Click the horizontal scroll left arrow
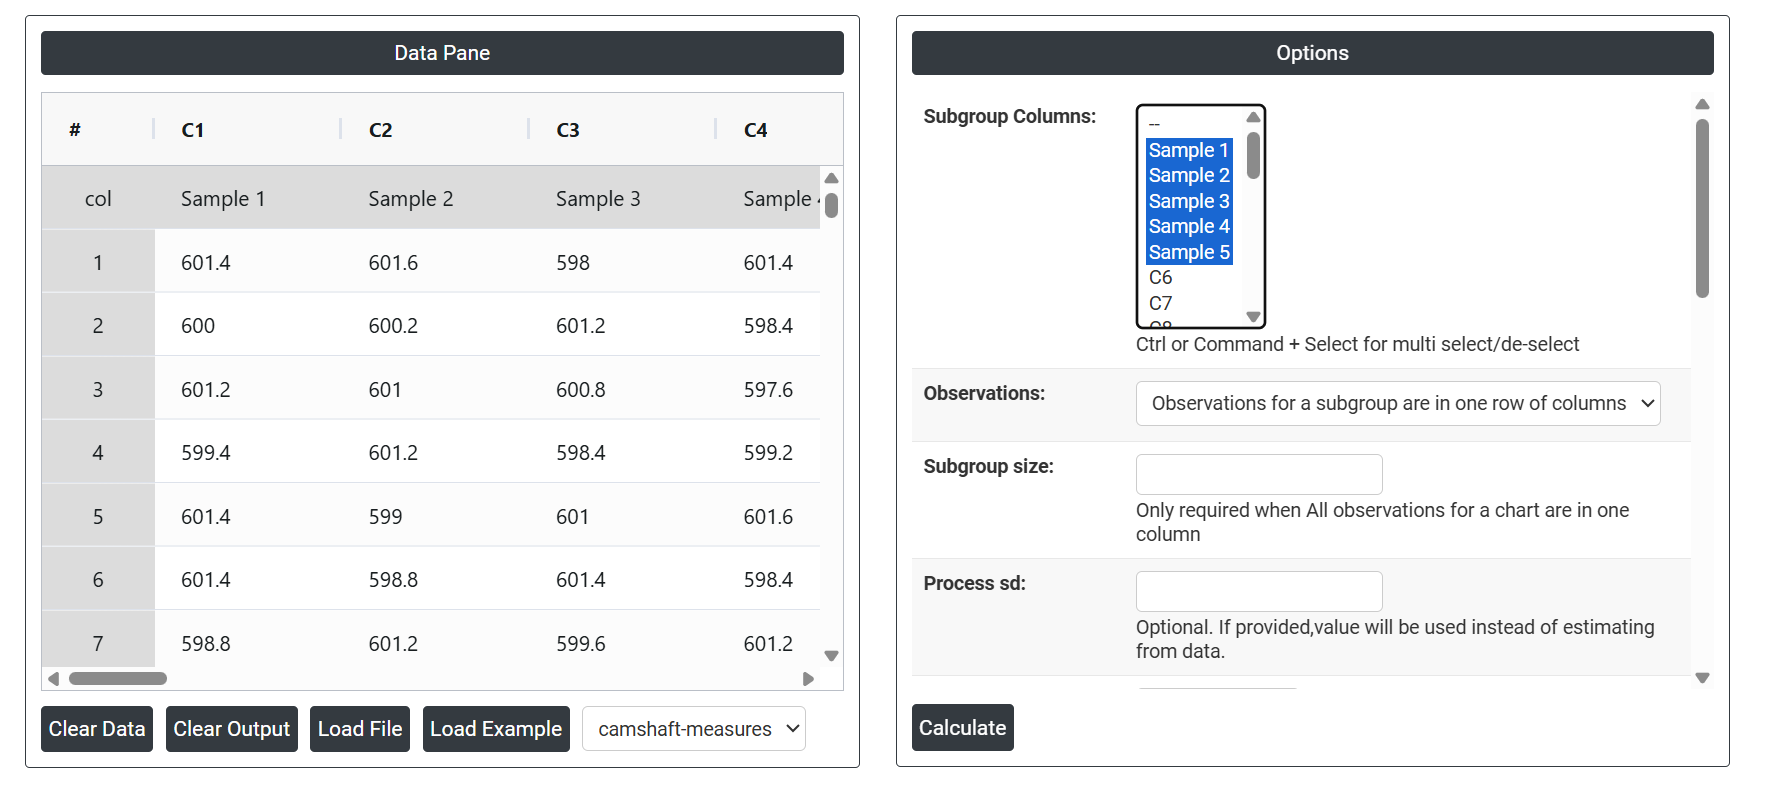 [x=54, y=679]
